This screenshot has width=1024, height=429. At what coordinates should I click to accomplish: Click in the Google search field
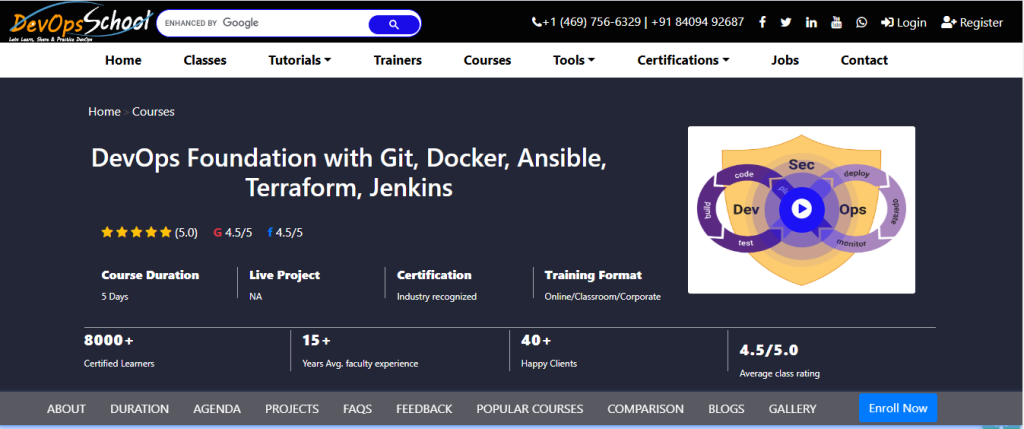pyautogui.click(x=263, y=24)
